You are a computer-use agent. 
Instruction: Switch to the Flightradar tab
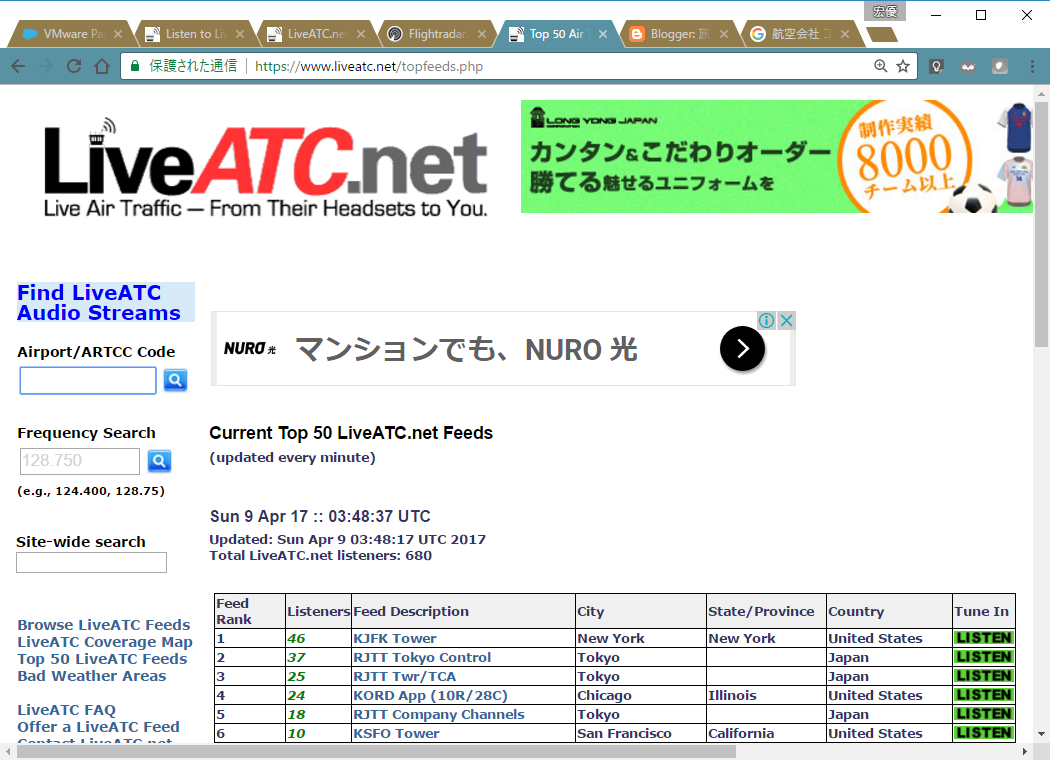(432, 33)
